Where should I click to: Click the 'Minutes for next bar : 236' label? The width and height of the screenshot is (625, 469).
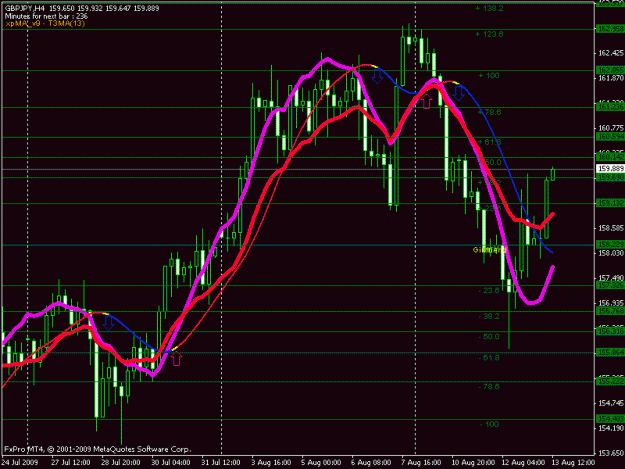coord(46,16)
